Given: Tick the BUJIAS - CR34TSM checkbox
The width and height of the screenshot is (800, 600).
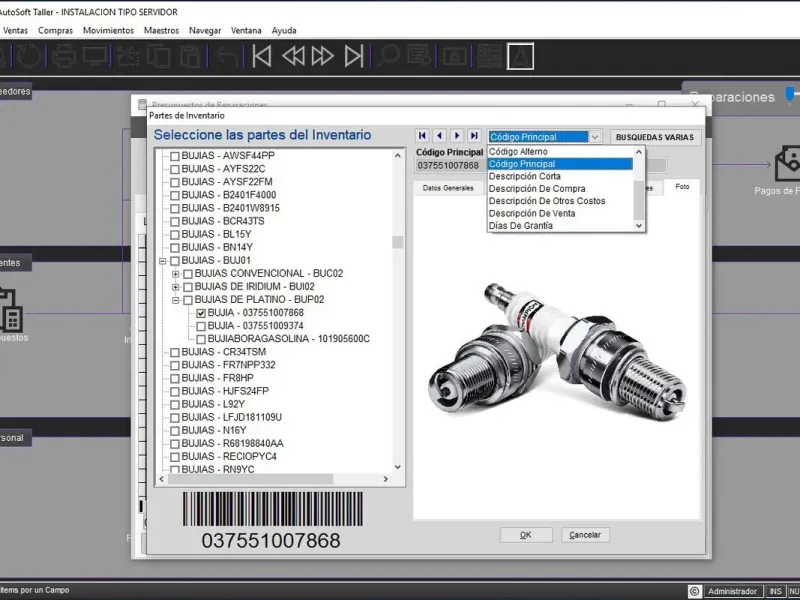Looking at the screenshot, I should click(x=175, y=352).
